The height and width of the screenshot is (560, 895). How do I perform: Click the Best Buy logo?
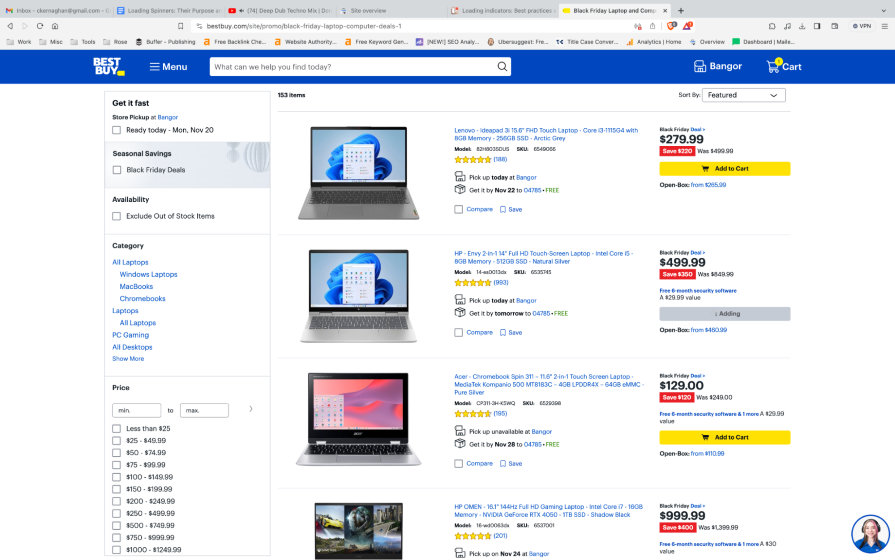click(x=108, y=66)
